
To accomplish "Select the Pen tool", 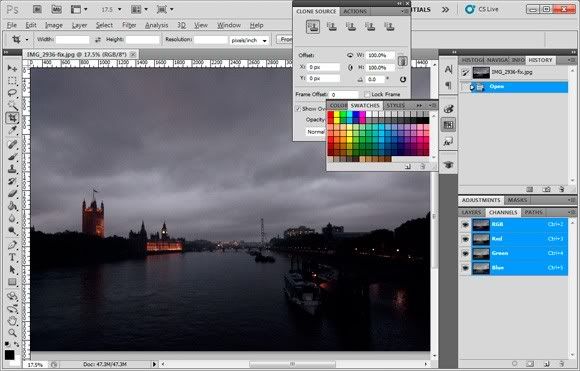I will coord(12,245).
